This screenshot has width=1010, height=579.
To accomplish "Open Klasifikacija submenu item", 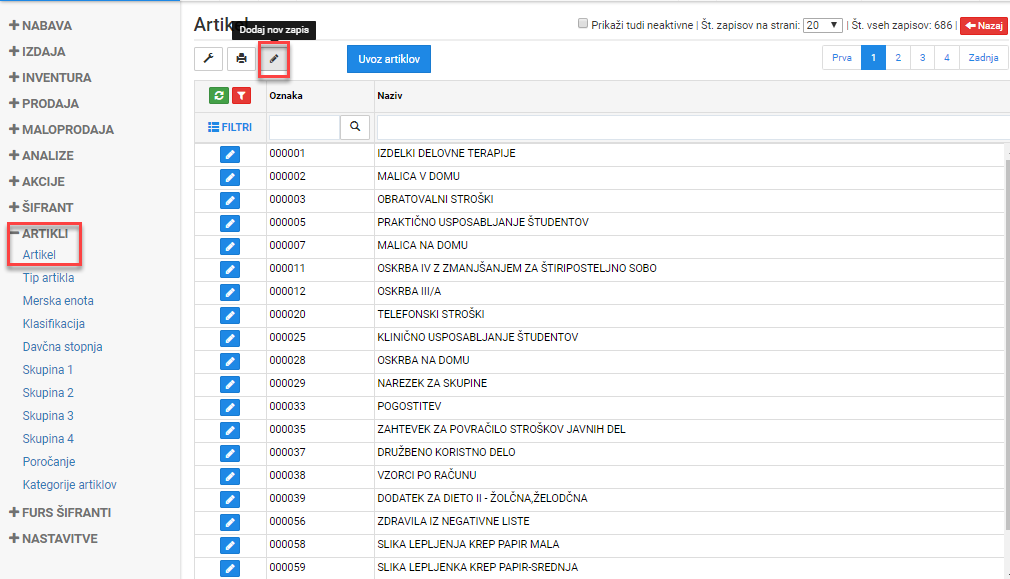I will point(53,324).
